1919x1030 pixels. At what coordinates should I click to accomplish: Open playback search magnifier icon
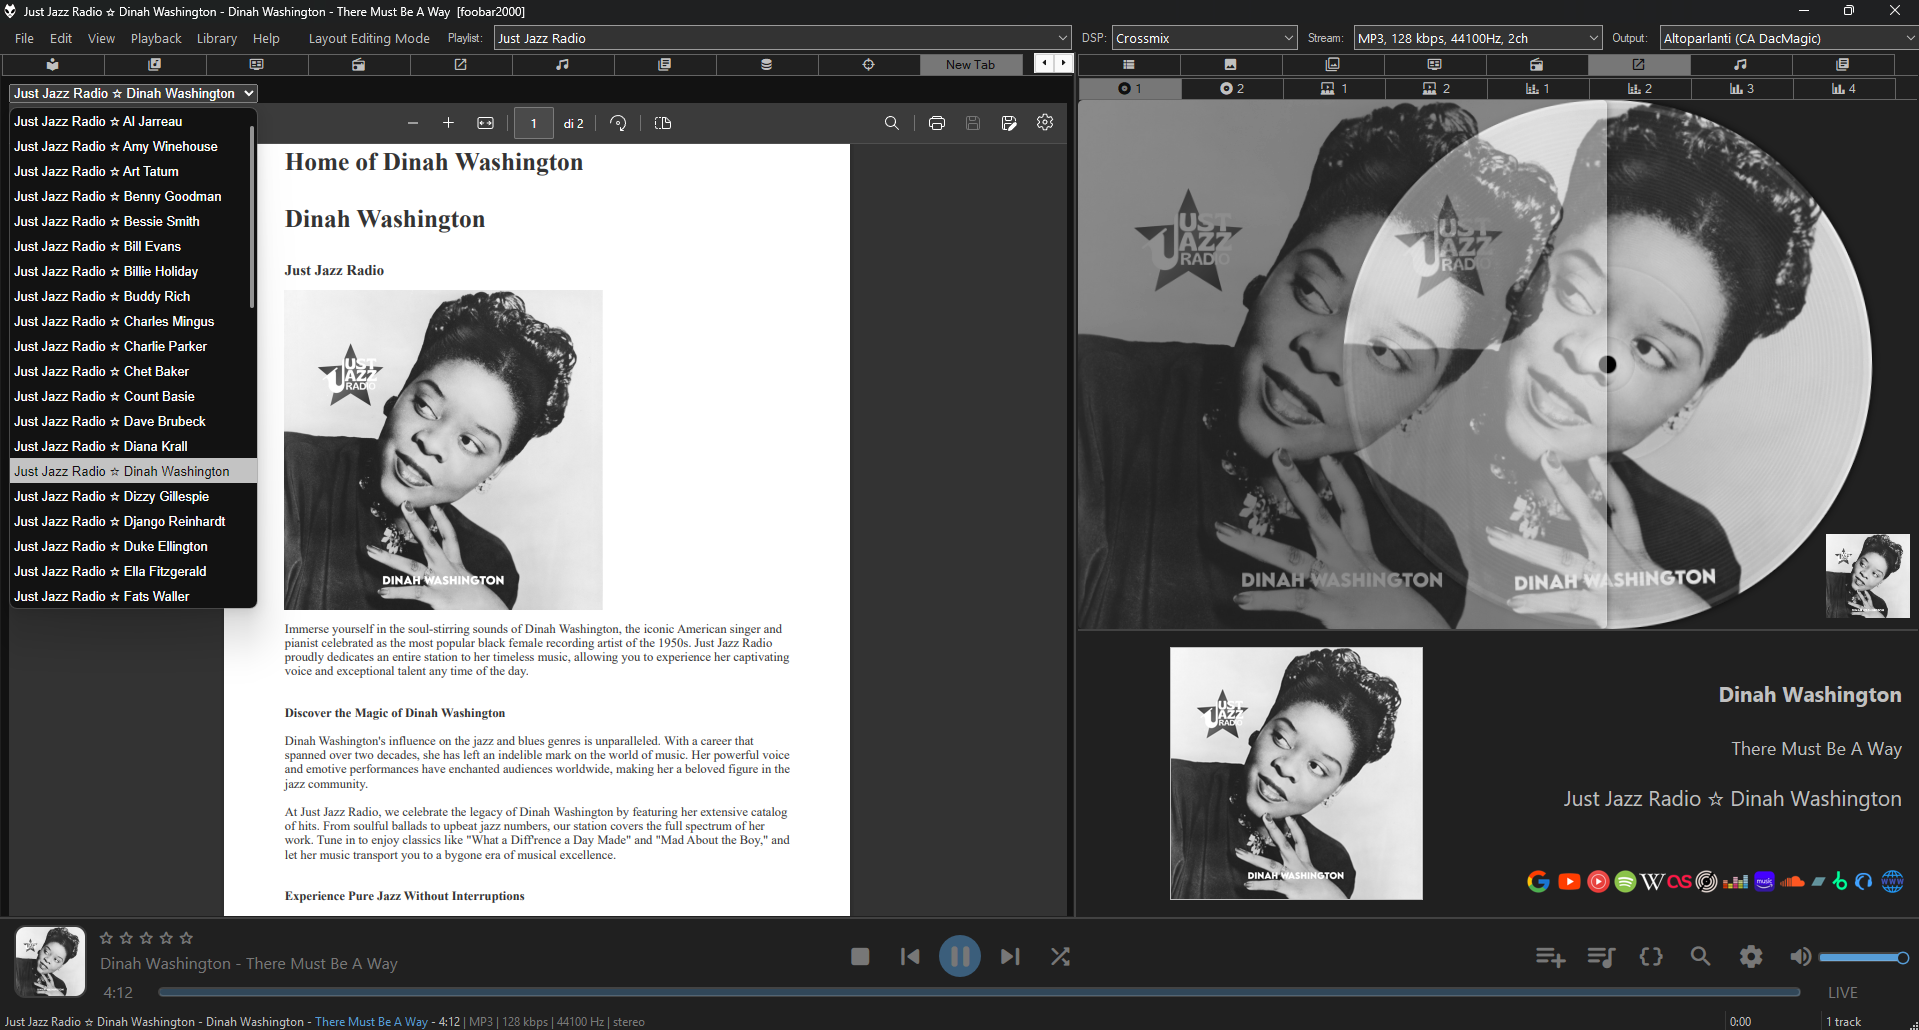(x=1700, y=956)
